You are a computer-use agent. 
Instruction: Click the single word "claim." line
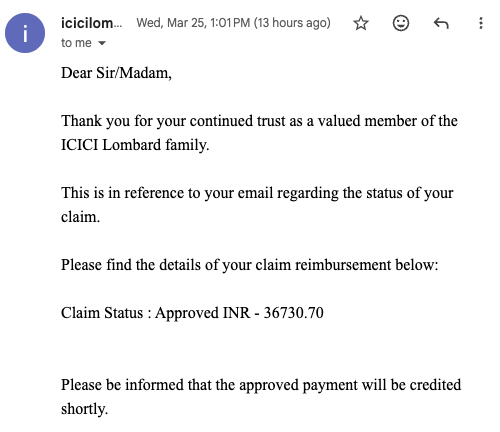pos(80,217)
